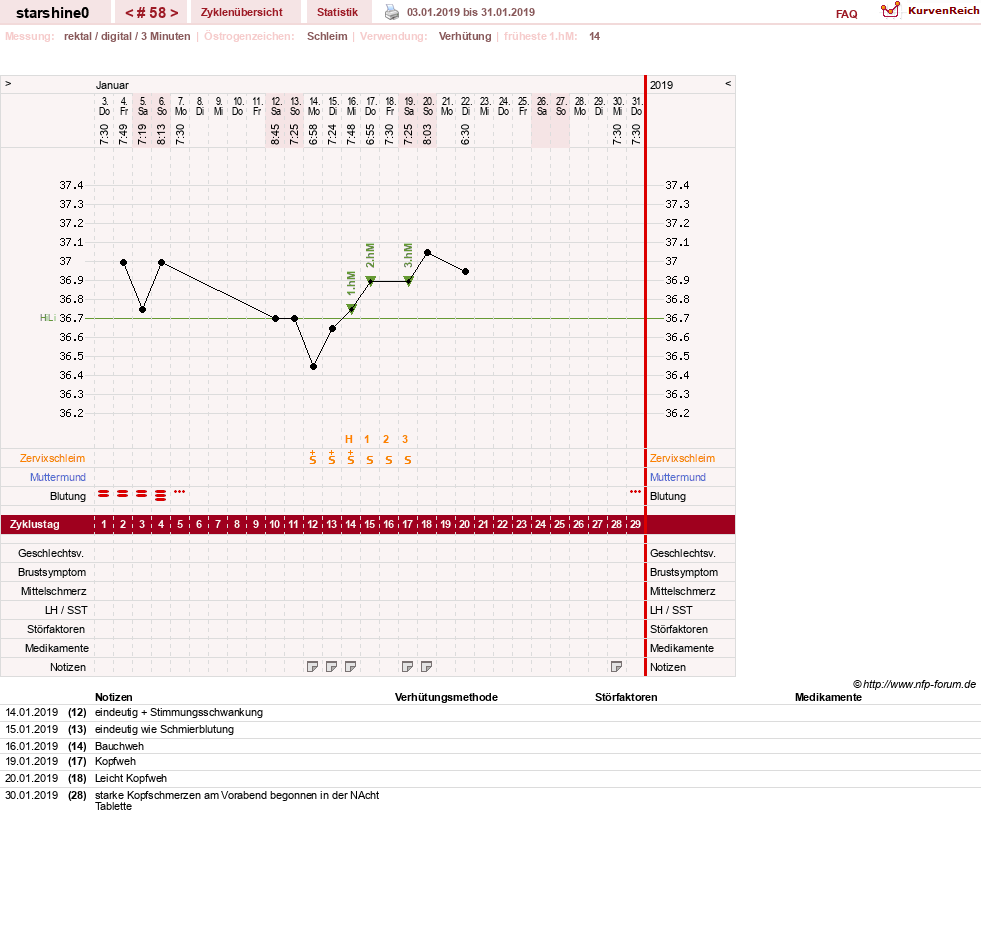Screen dimensions: 981x930
Task: Click the Medikamente row label on right
Action: pos(681,648)
